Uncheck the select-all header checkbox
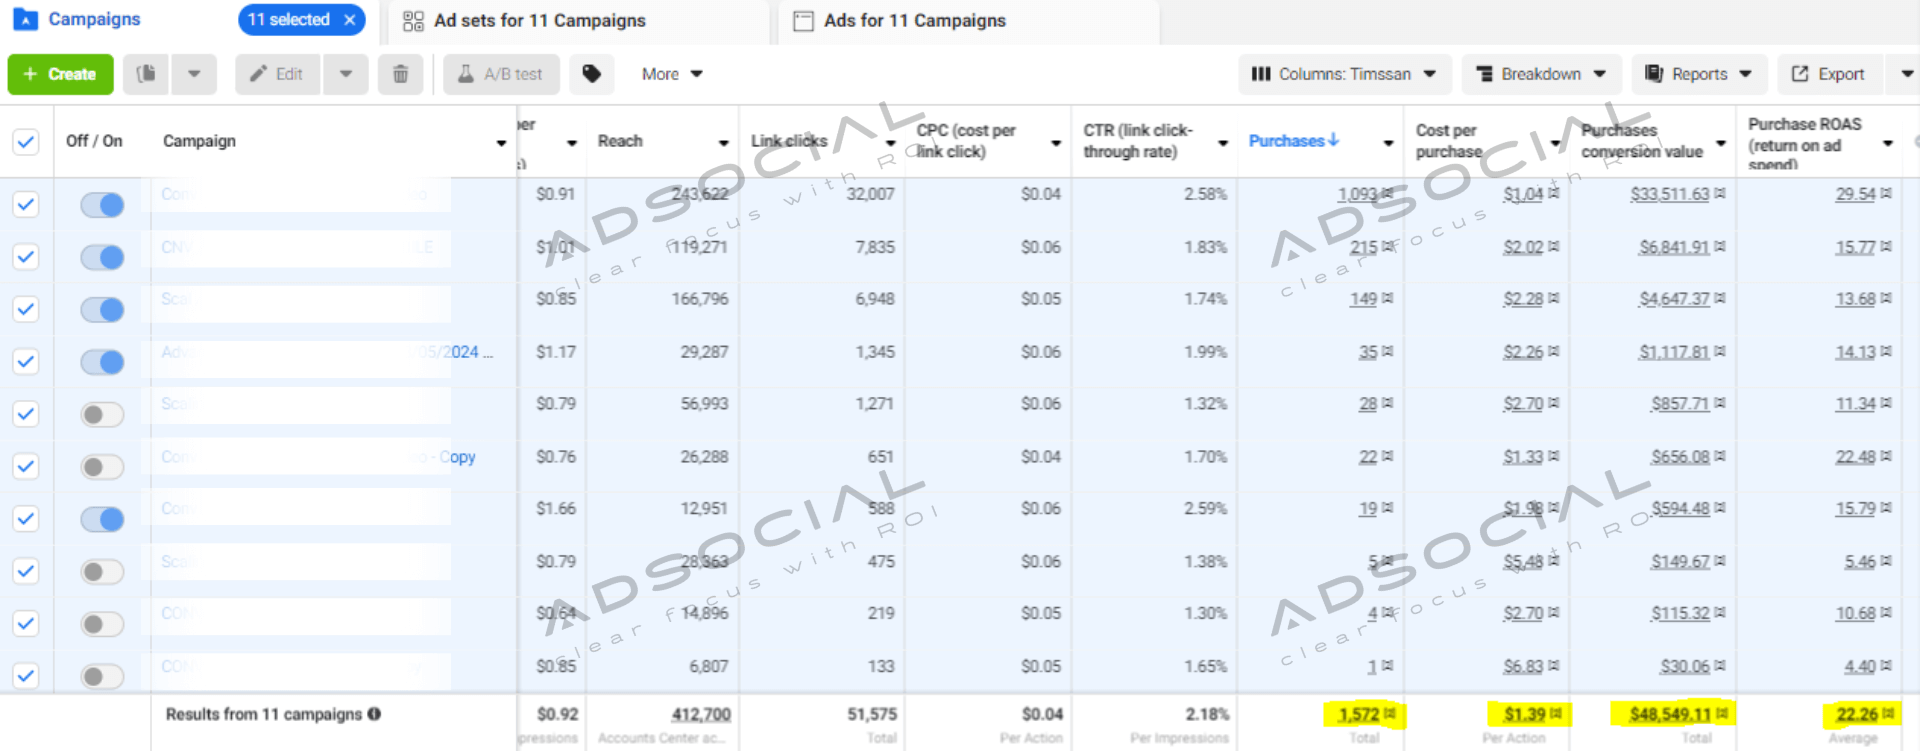The width and height of the screenshot is (1920, 751). [x=26, y=141]
